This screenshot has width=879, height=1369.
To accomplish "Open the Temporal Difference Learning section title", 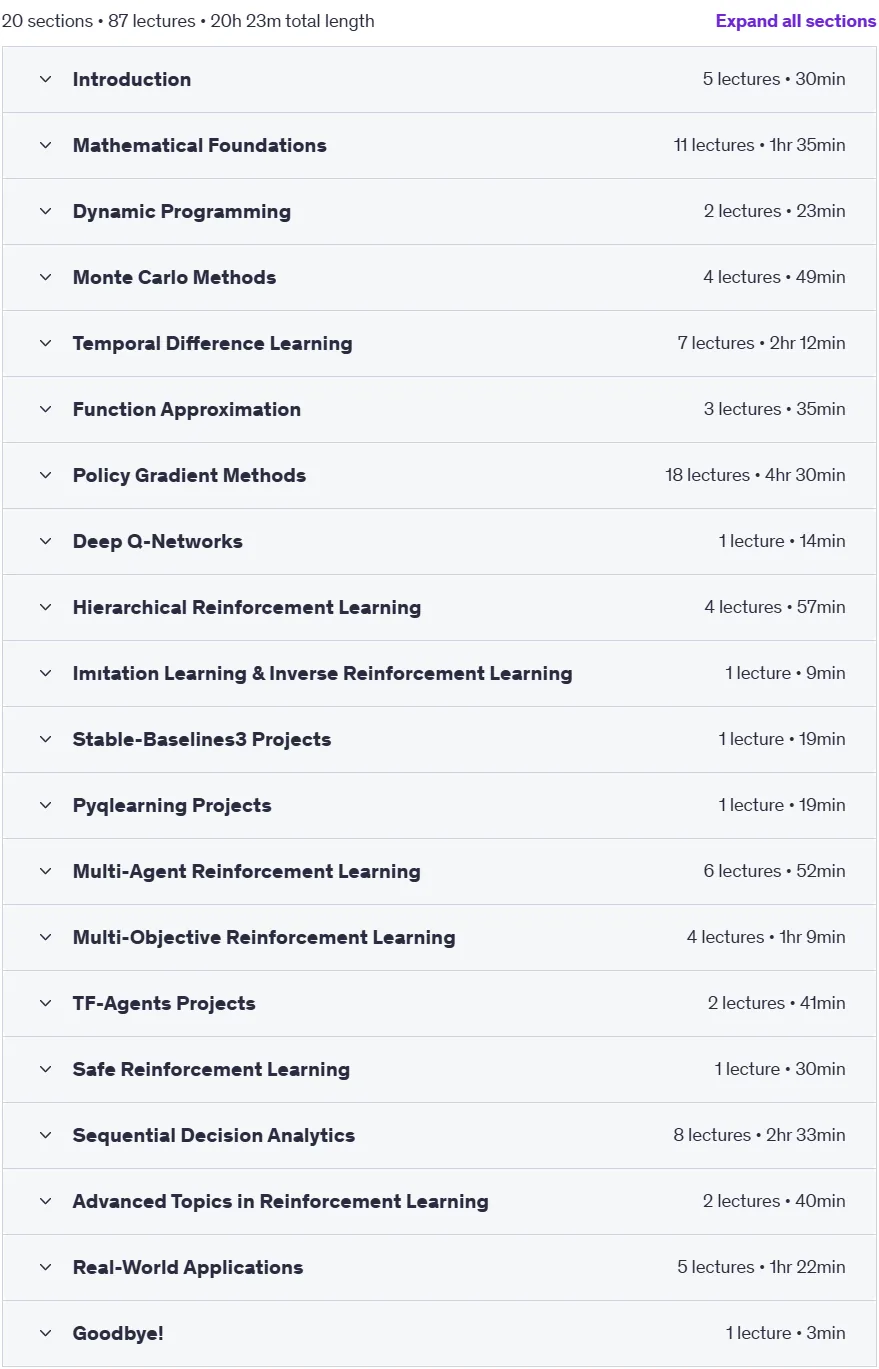I will tap(212, 343).
